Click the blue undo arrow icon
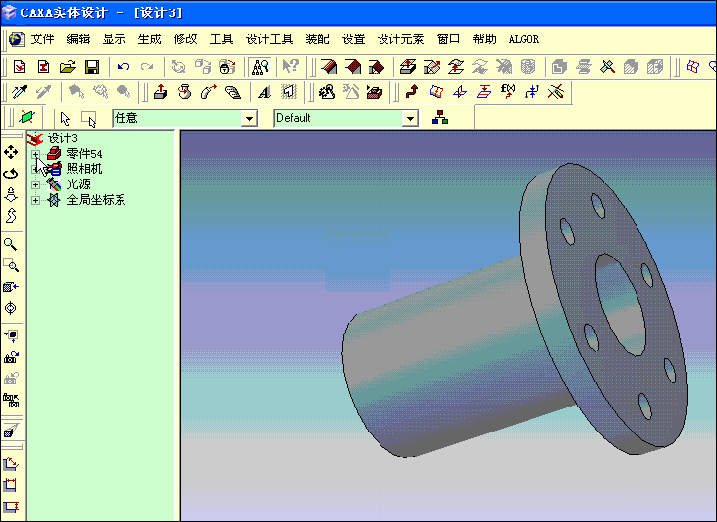 [123, 67]
